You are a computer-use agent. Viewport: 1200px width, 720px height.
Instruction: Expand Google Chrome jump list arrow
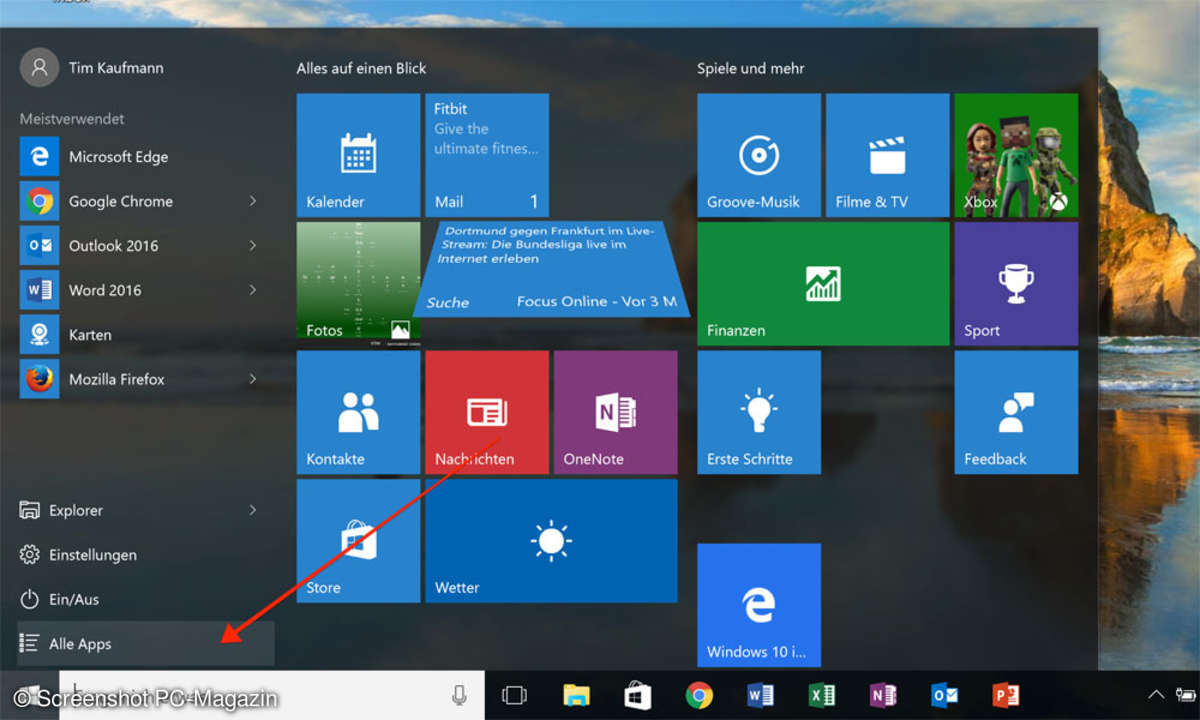pos(253,201)
